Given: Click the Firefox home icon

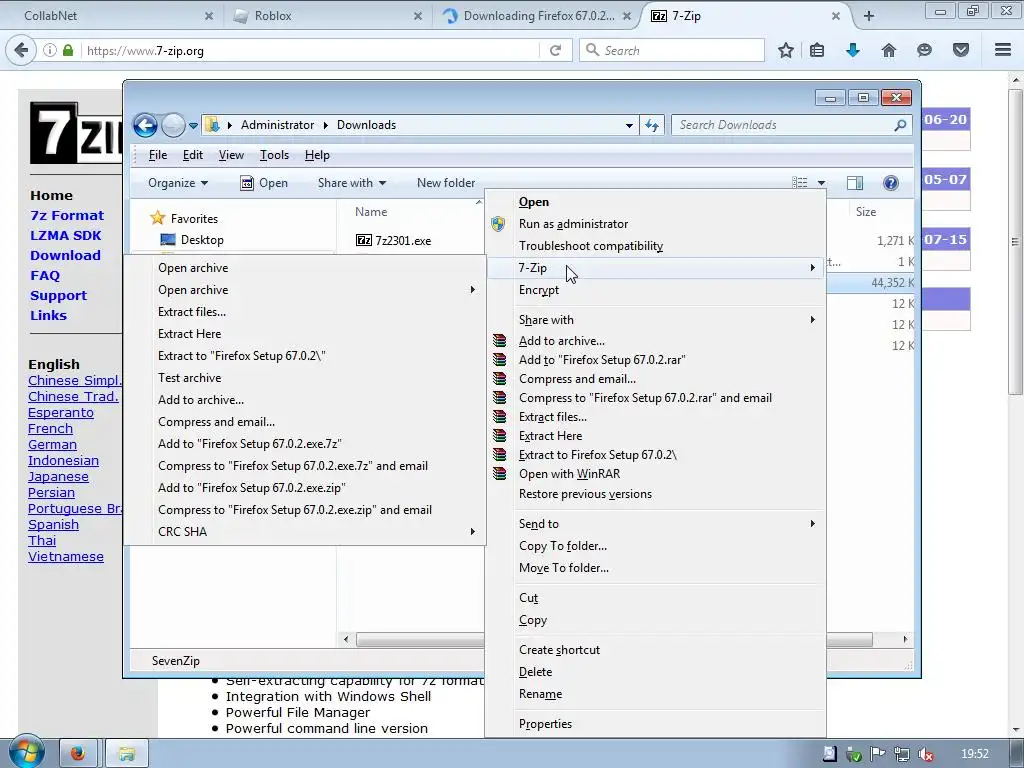Looking at the screenshot, I should coord(888,50).
